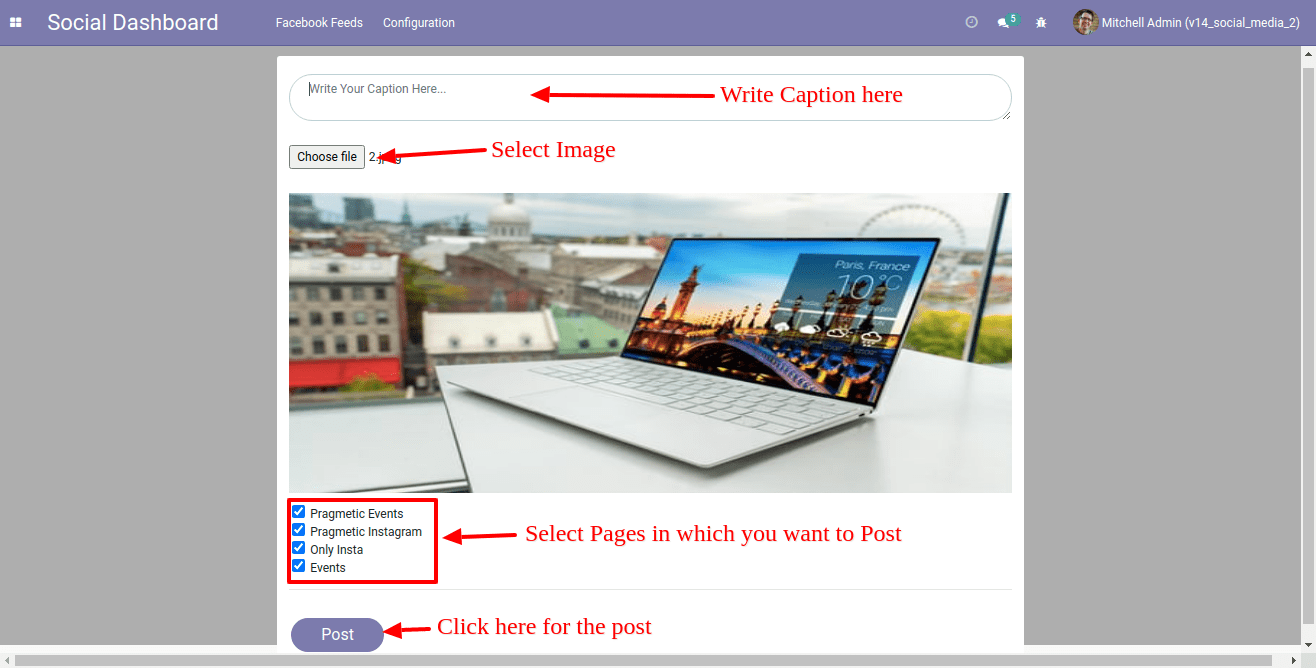1316x668 pixels.
Task: Open the apps grid menu icon
Action: pyautogui.click(x=16, y=22)
